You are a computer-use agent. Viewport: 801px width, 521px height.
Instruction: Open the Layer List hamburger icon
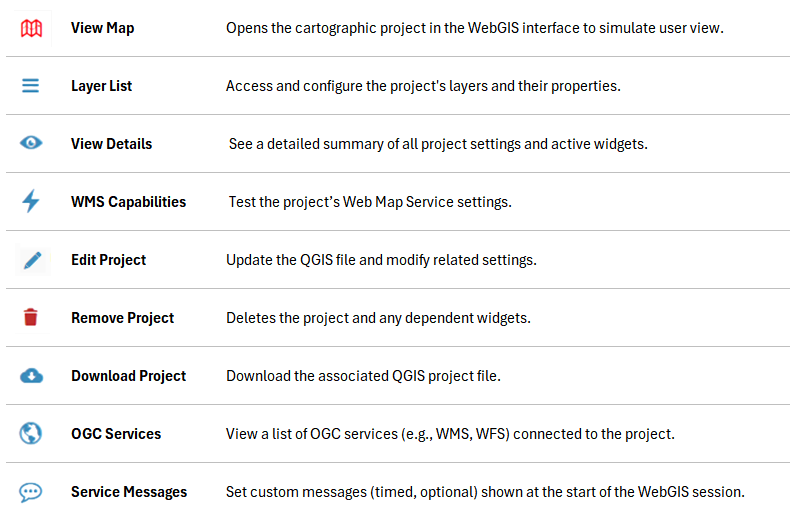[x=31, y=85]
